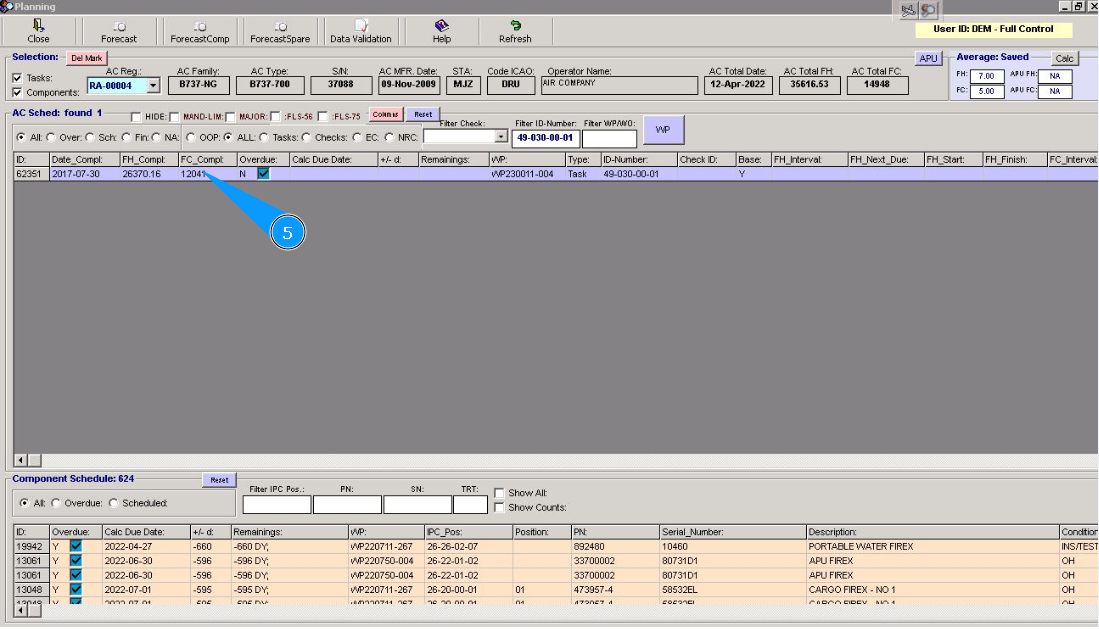Launch ForecastComp from toolbar
1099x629 pixels.
click(199, 31)
